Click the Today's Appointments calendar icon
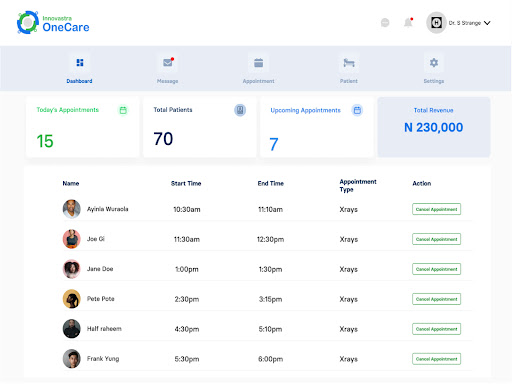This screenshot has height=384, width=512. pos(123,110)
